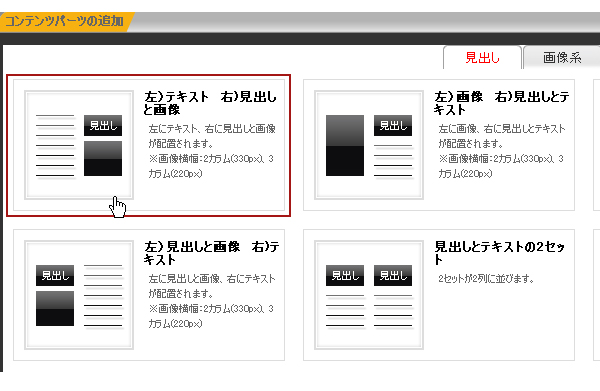Click the title 左)テキスト 右)見出しと画像
600x391 pixels.
[x=210, y=103]
